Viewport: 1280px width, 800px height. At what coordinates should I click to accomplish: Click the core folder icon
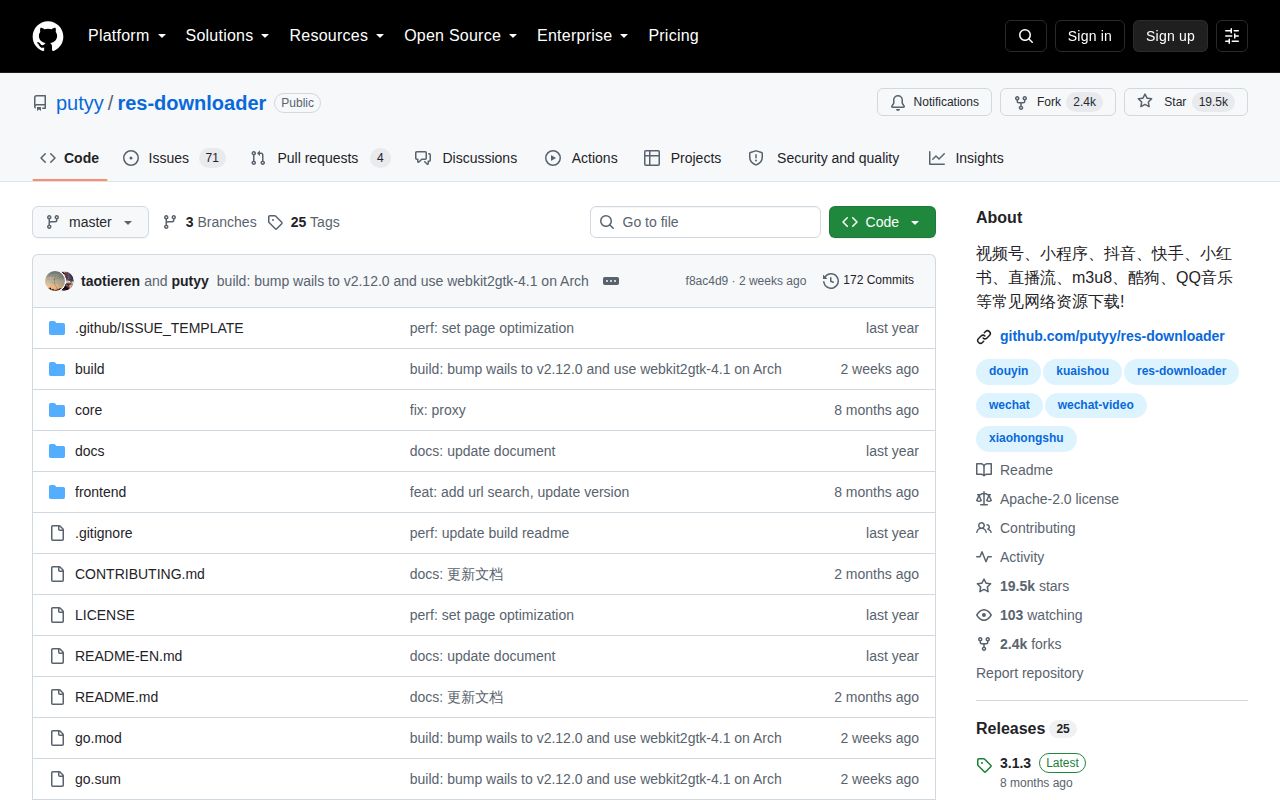click(57, 410)
